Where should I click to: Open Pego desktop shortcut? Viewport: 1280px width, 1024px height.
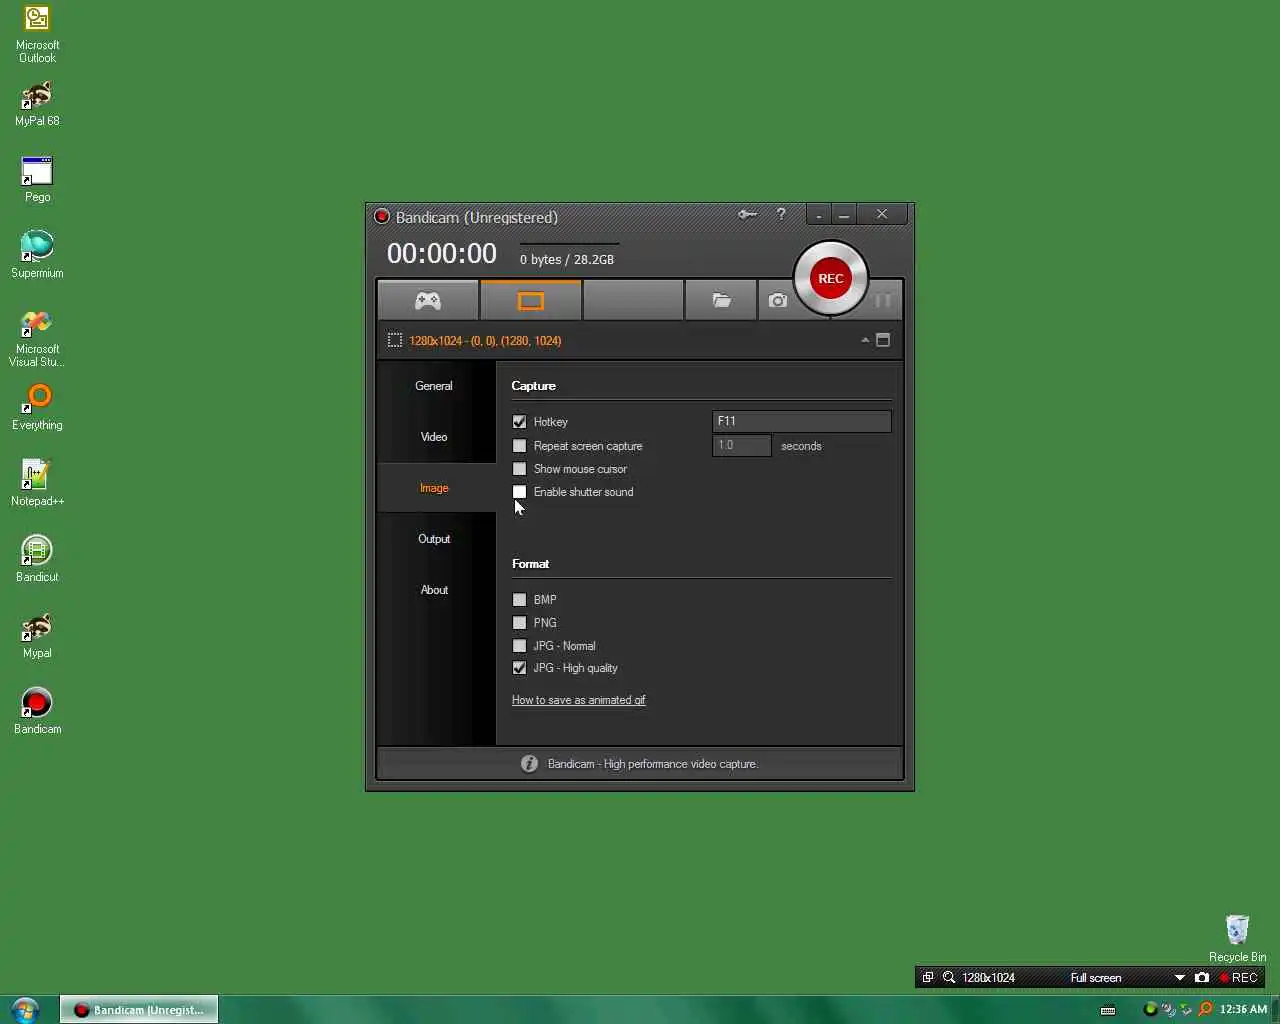(x=37, y=180)
